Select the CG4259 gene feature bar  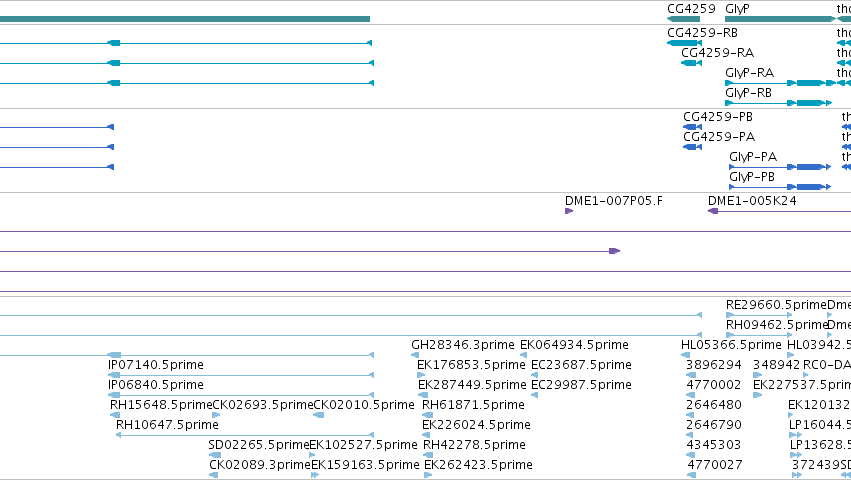pos(683,19)
